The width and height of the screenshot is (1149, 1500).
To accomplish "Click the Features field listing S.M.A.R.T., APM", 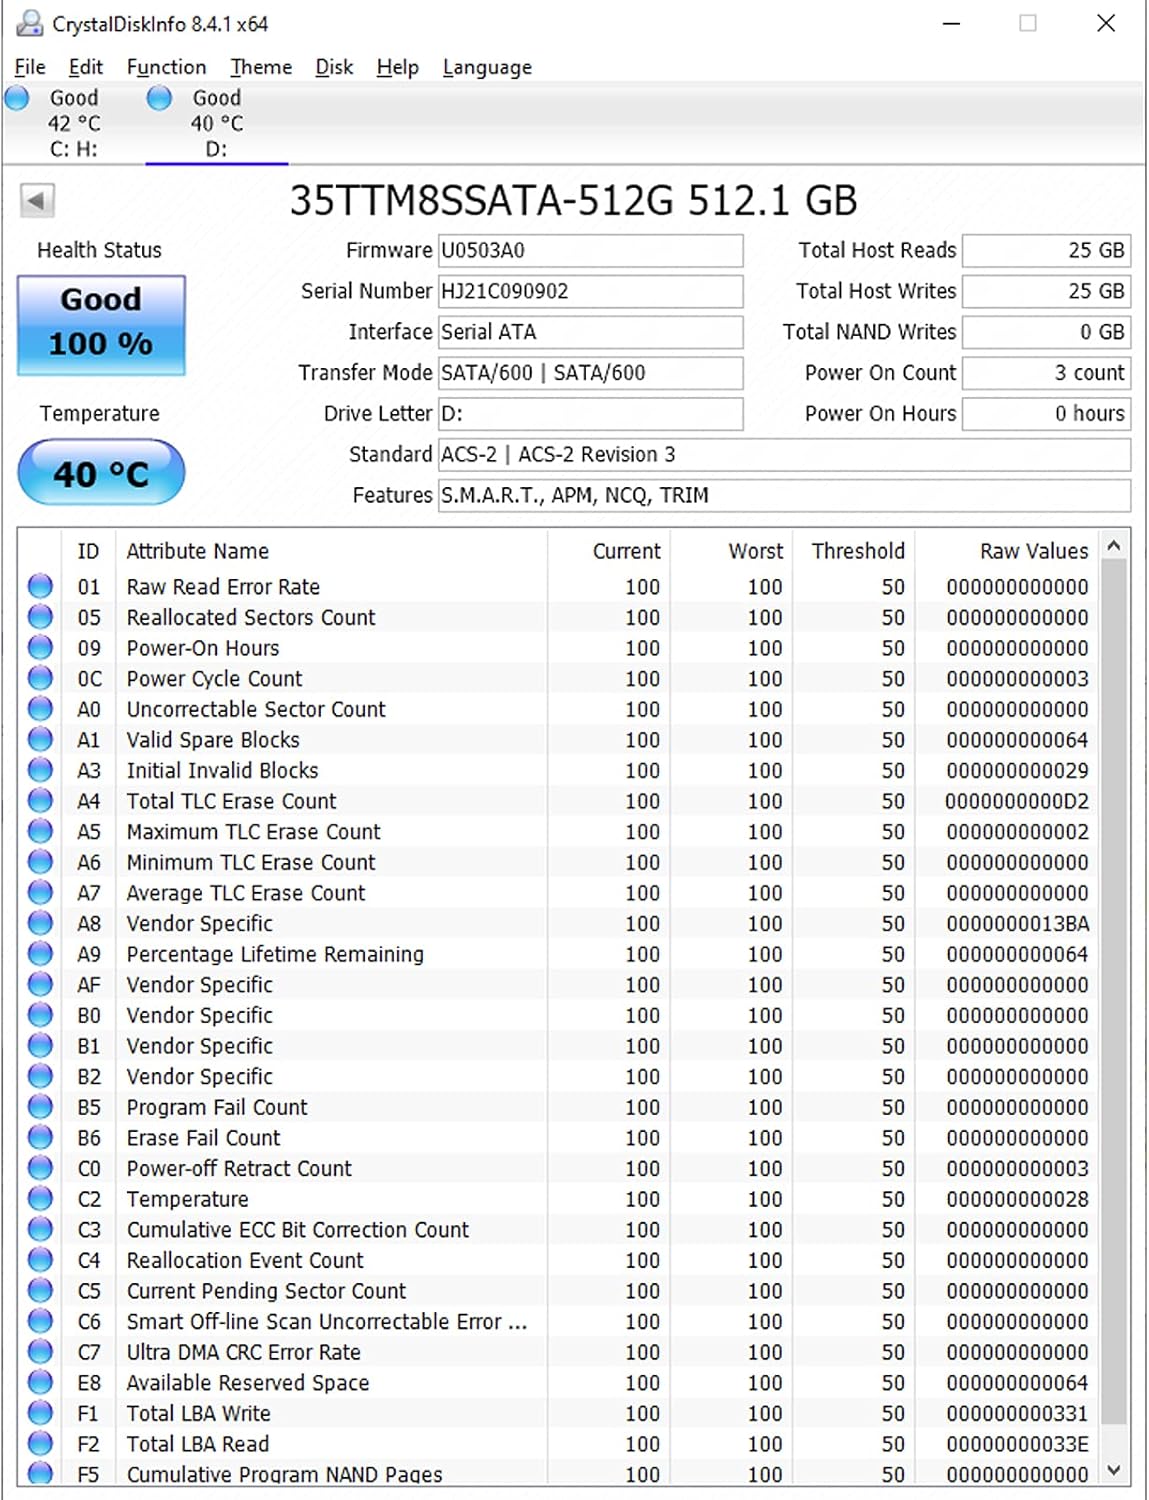I will click(x=784, y=495).
